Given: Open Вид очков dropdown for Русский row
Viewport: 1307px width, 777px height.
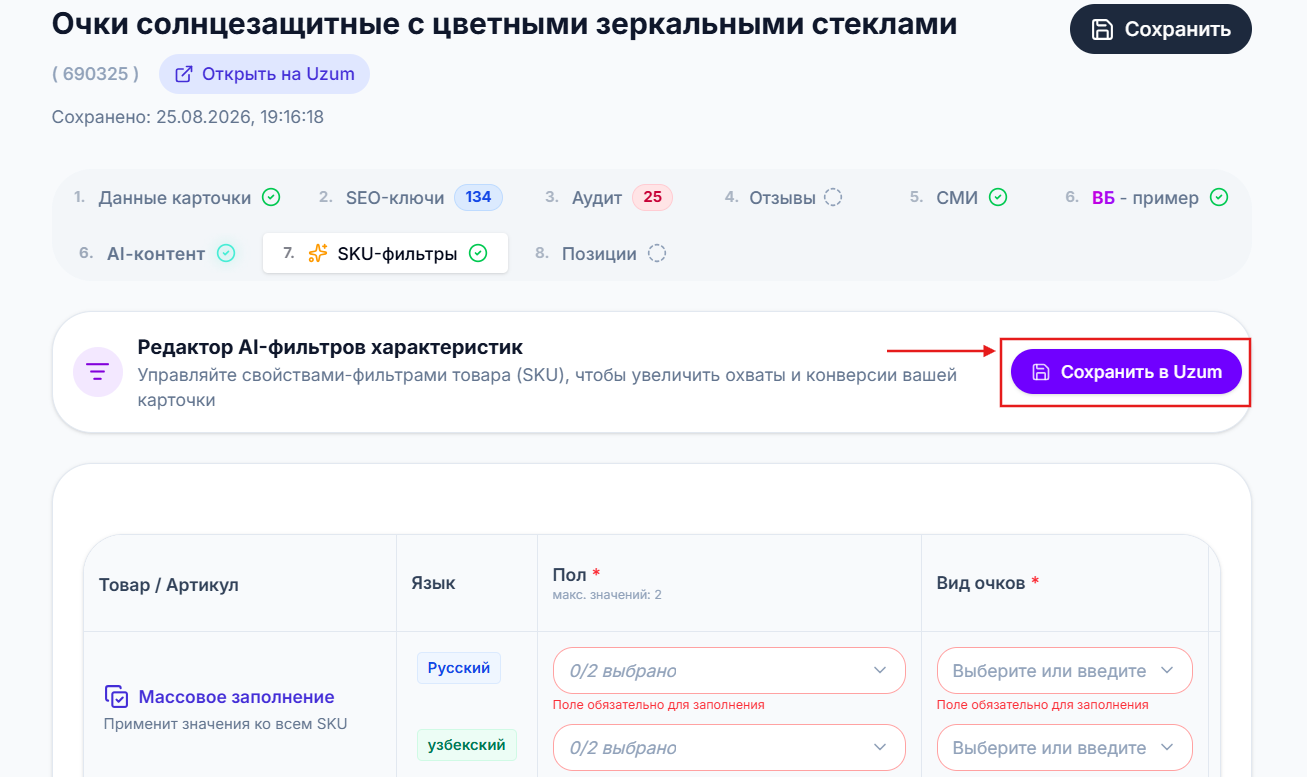Looking at the screenshot, I should click(1065, 670).
